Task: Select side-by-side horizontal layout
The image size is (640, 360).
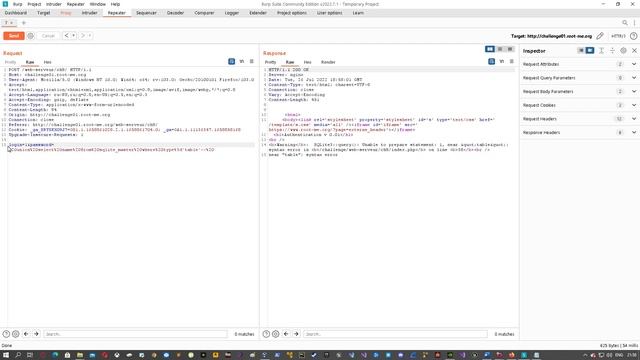Action: coord(490,49)
